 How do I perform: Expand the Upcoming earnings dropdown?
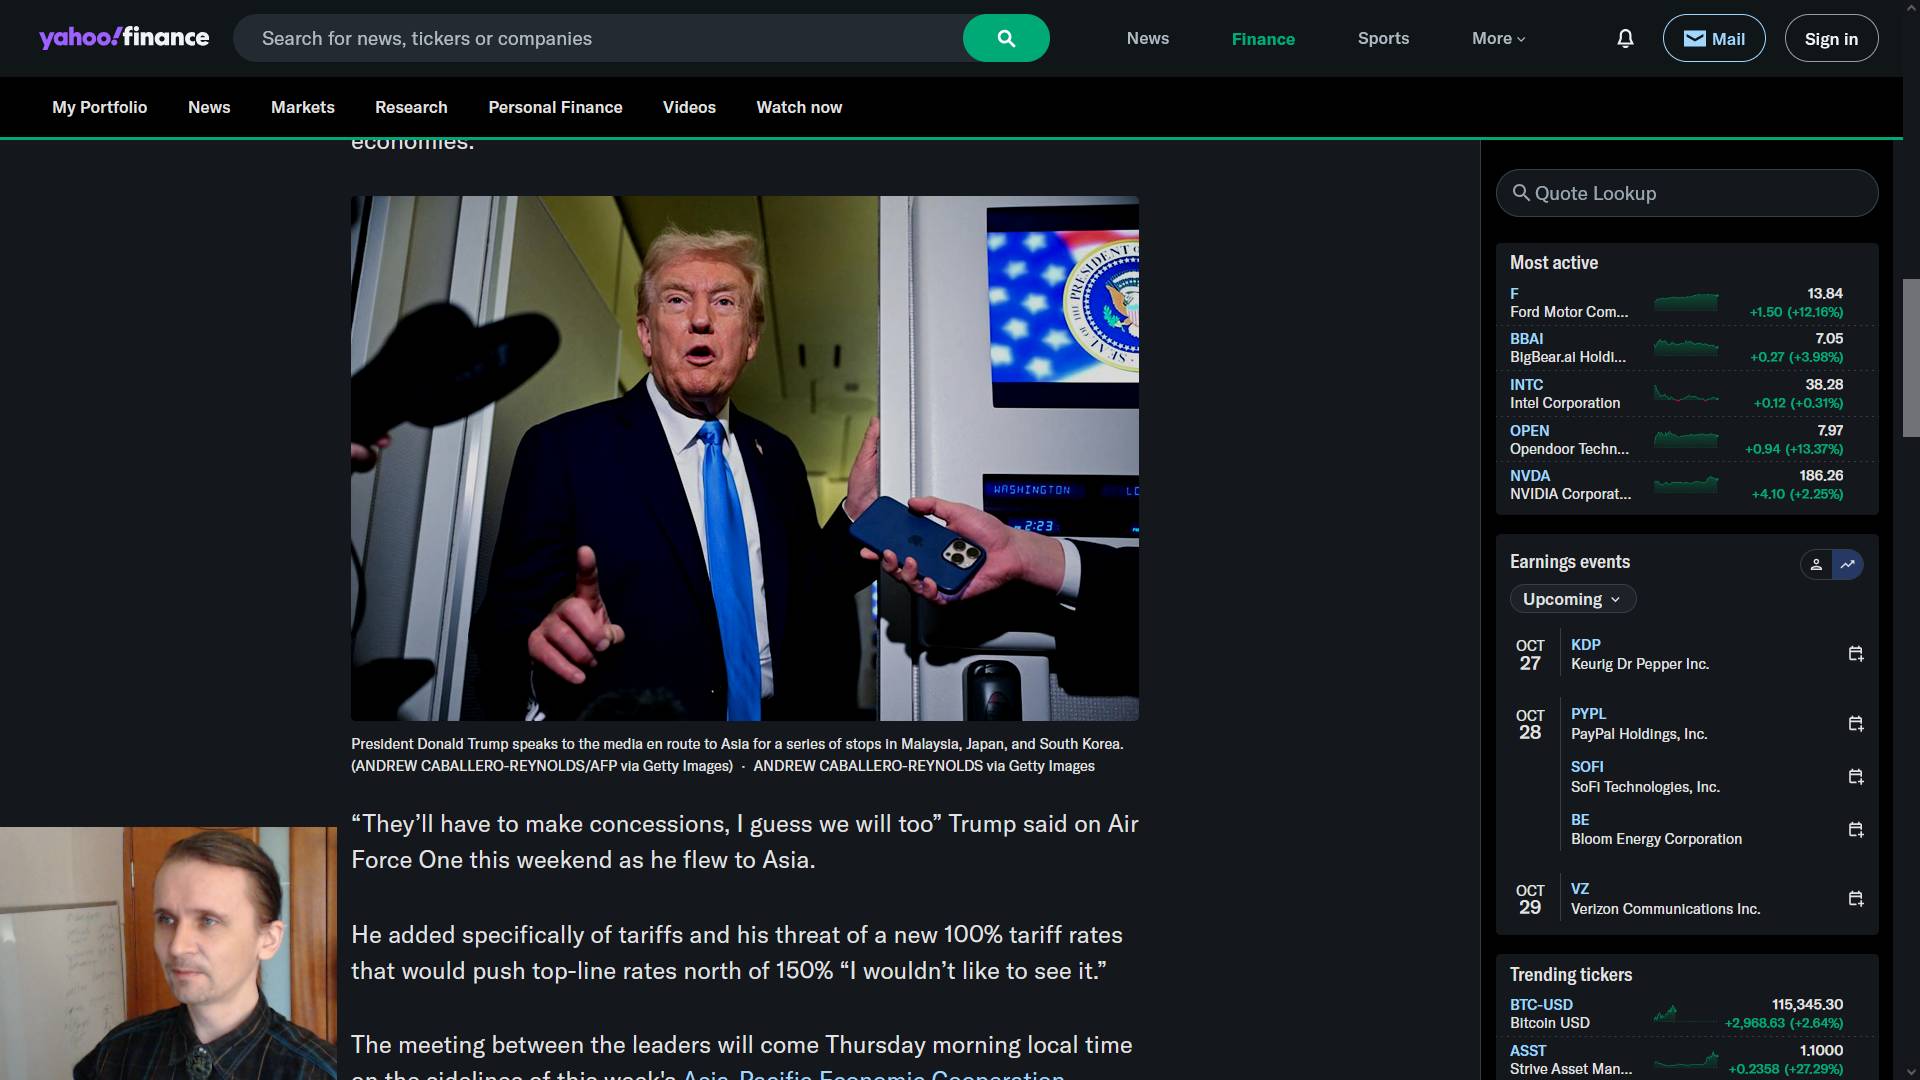click(1572, 599)
